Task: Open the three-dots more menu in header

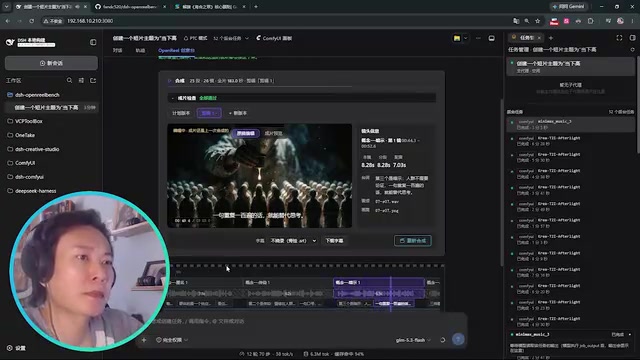Action: point(478,38)
